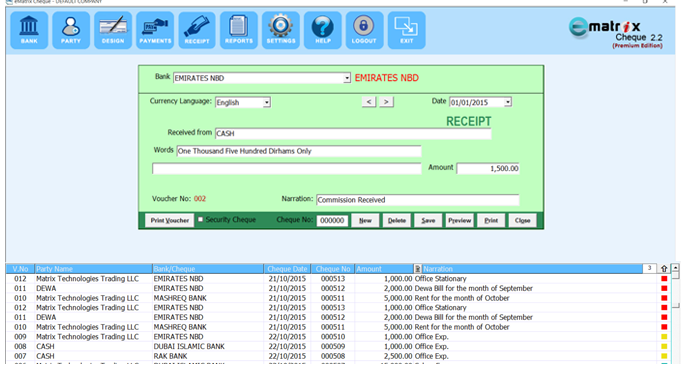Click the Preview button
This screenshot has height=379, width=700.
(x=459, y=220)
